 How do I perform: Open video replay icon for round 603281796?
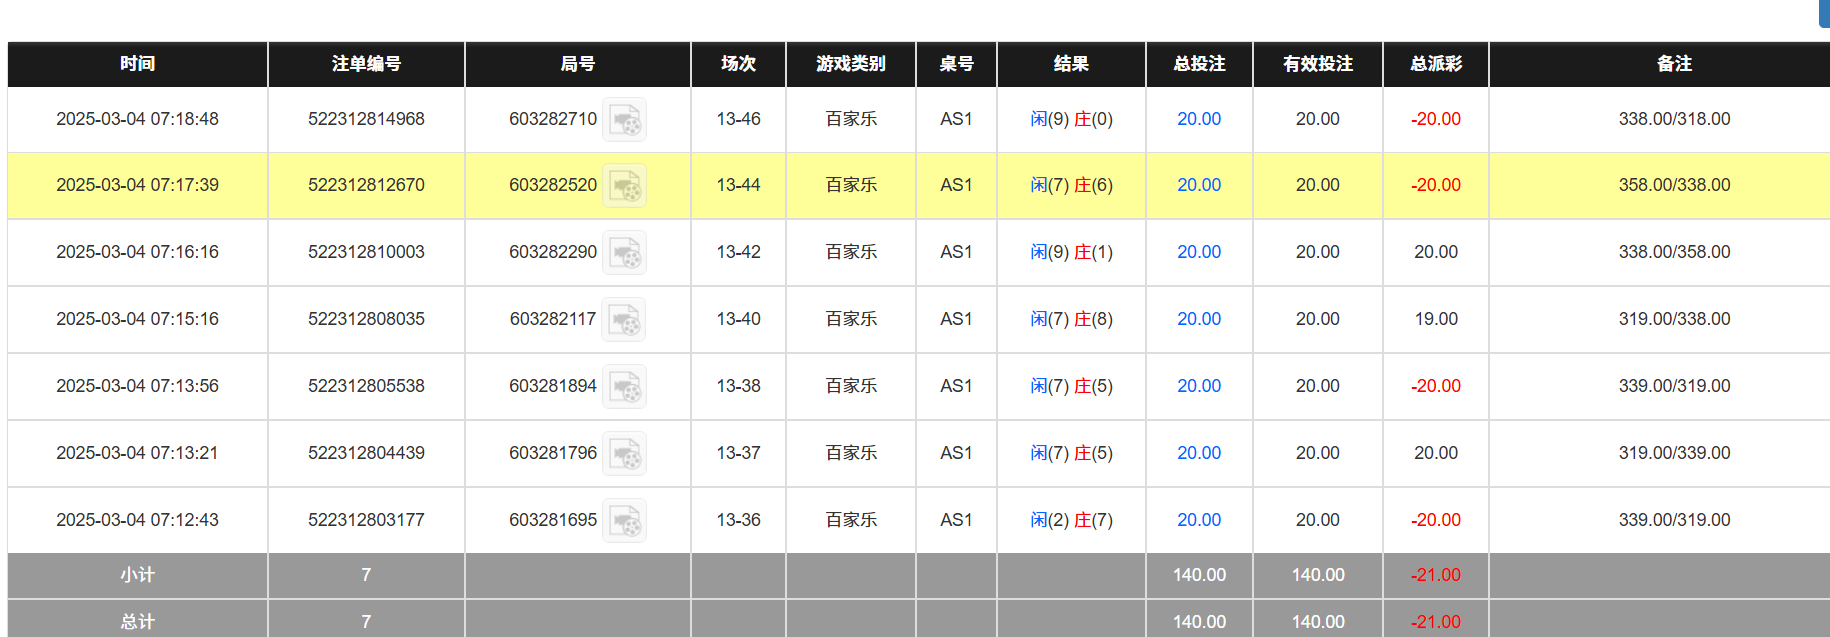[625, 454]
